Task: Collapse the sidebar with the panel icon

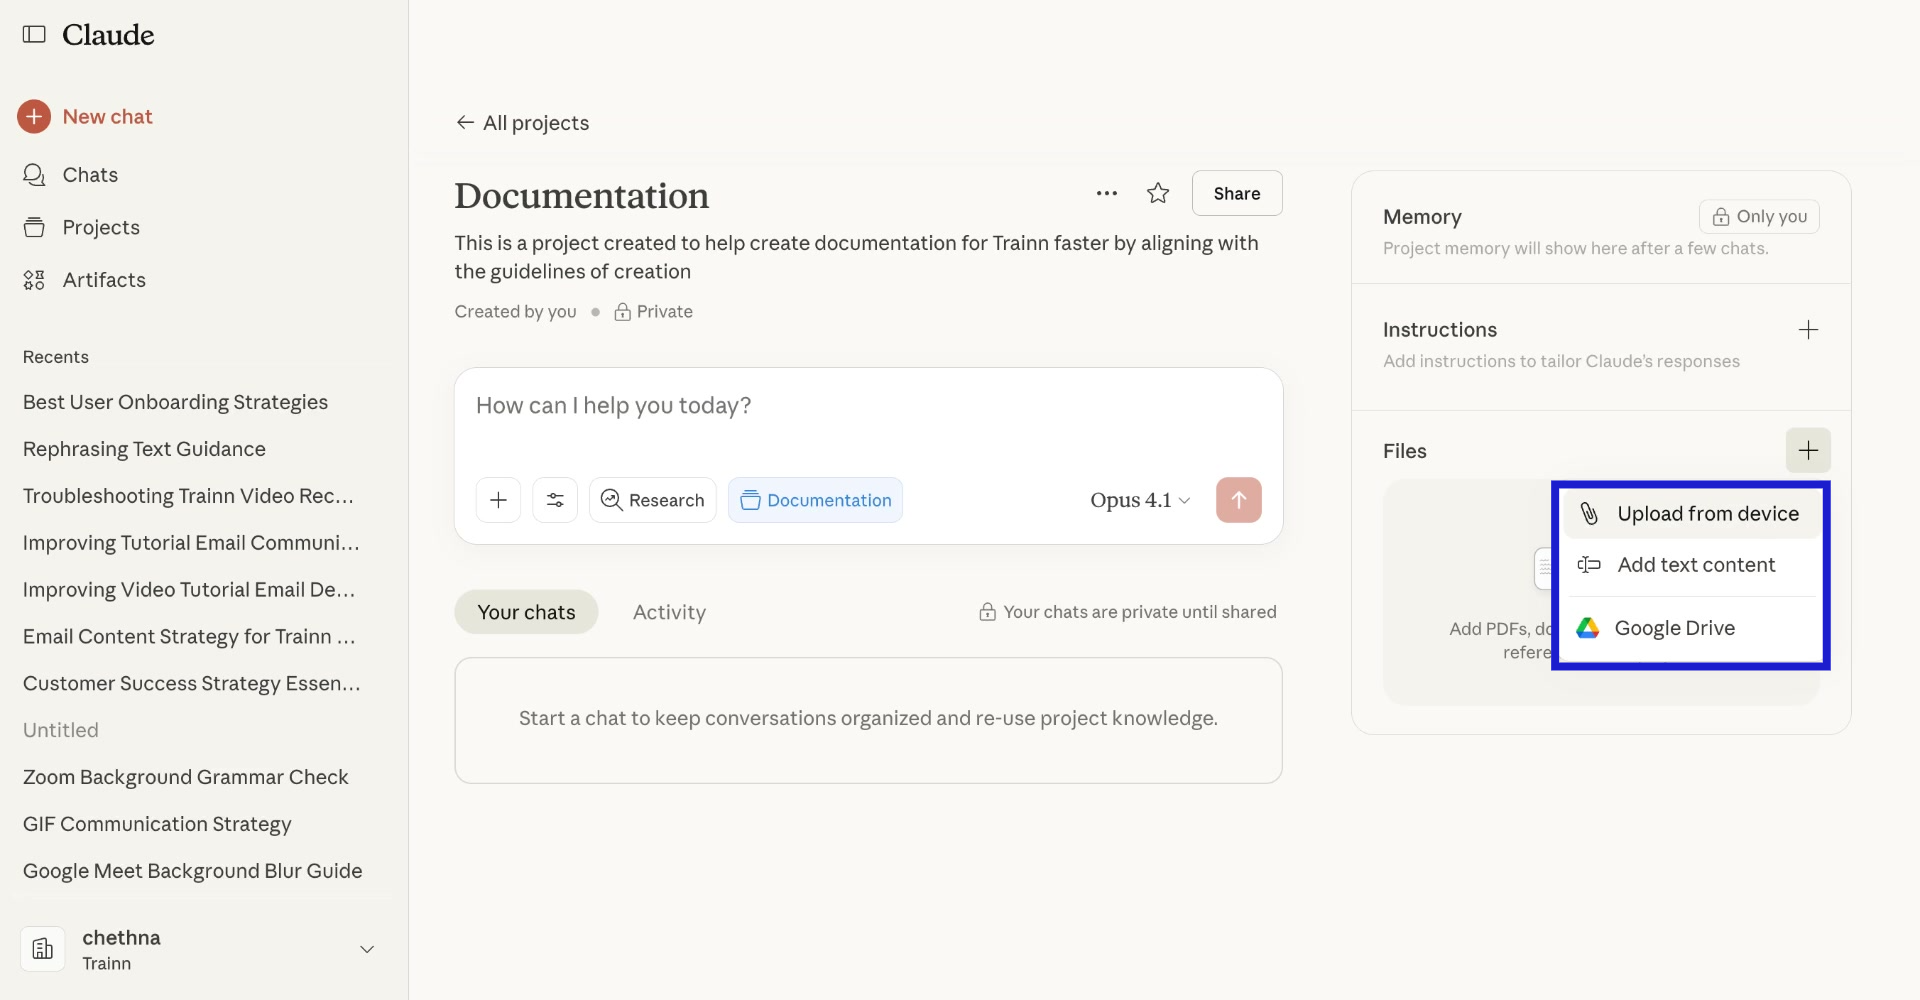Action: (35, 34)
